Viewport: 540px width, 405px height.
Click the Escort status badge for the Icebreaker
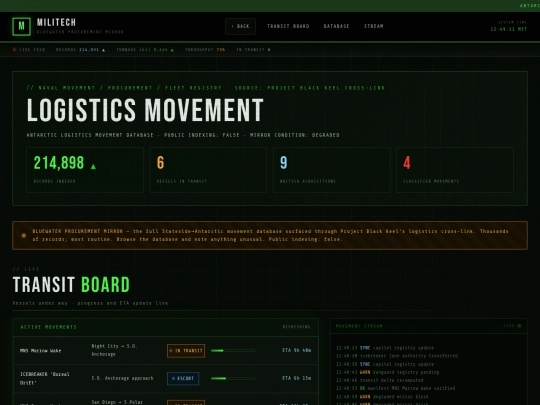click(183, 378)
